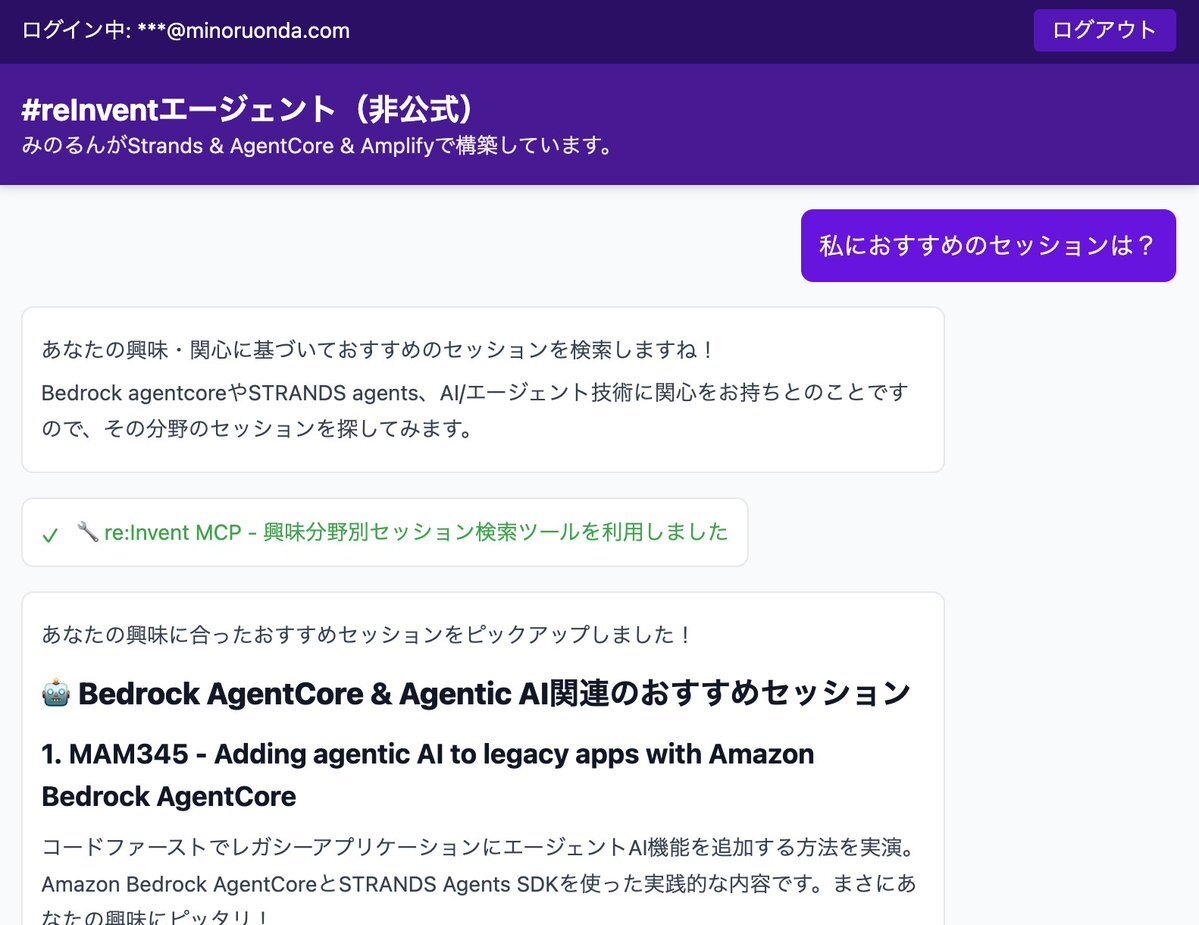Click the その分野のセッションを探してみます line
Image resolution: width=1199 pixels, height=925 pixels.
(x=257, y=429)
